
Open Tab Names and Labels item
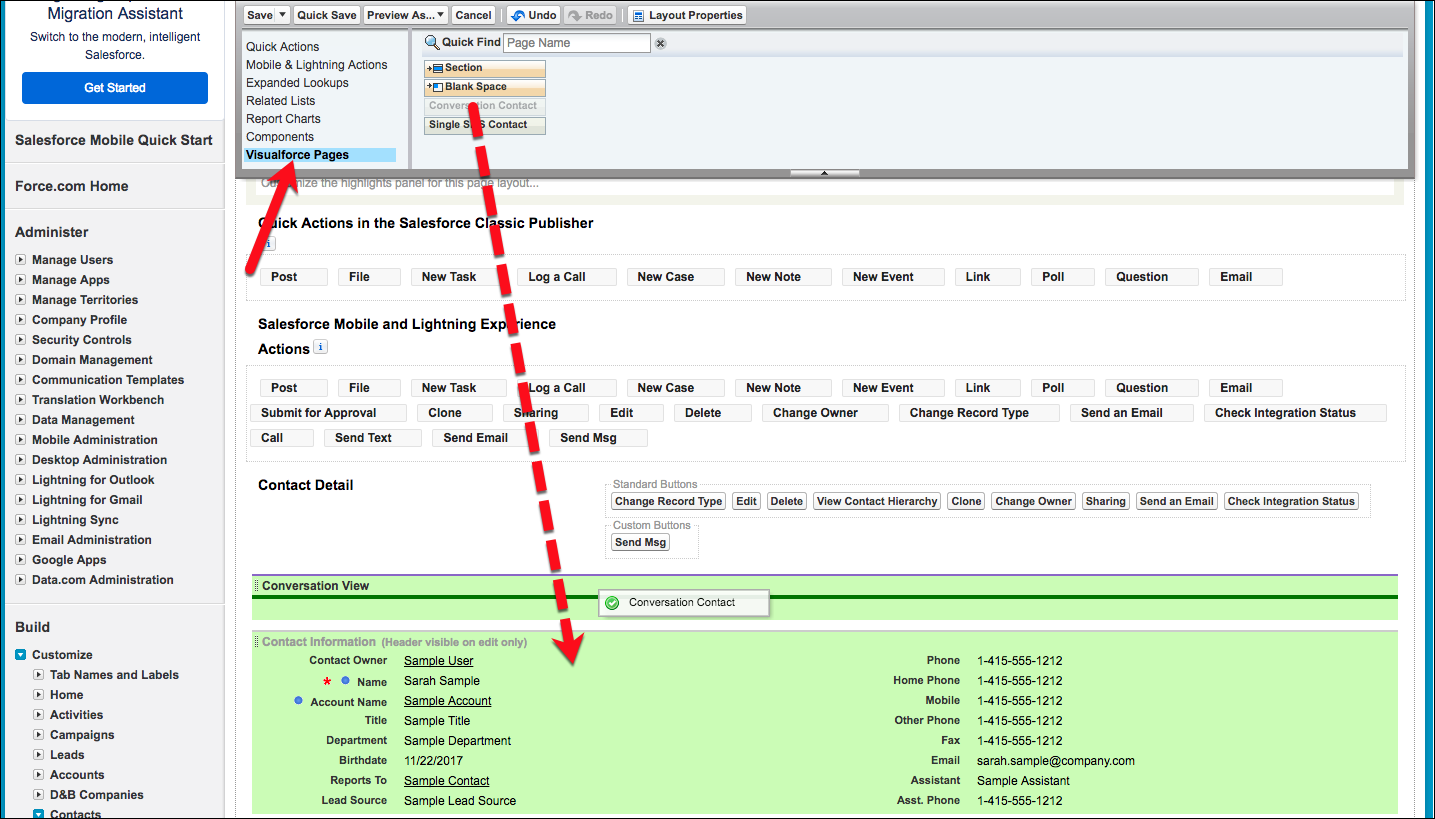click(114, 675)
